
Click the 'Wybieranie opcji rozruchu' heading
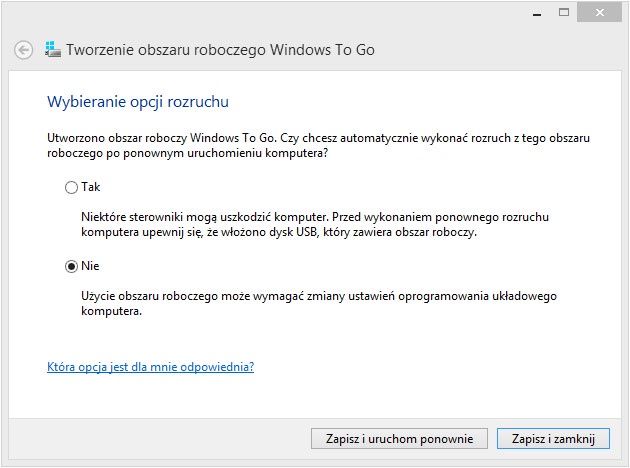point(138,102)
